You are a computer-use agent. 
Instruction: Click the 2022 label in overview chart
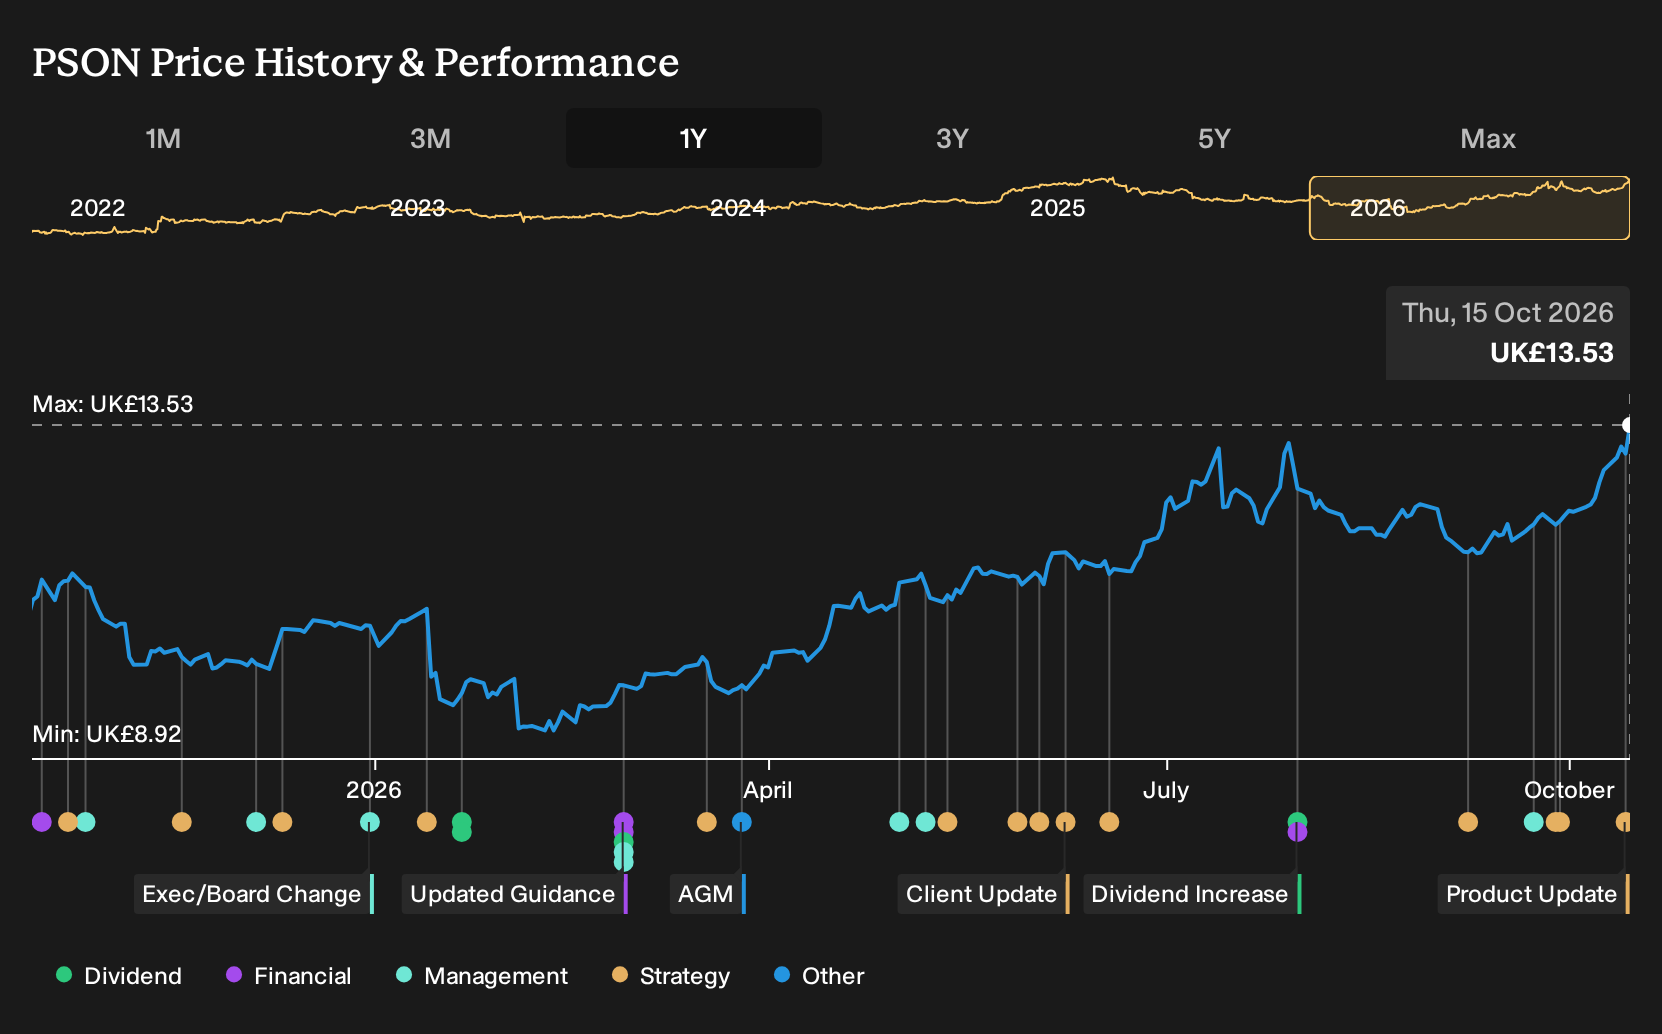click(97, 208)
